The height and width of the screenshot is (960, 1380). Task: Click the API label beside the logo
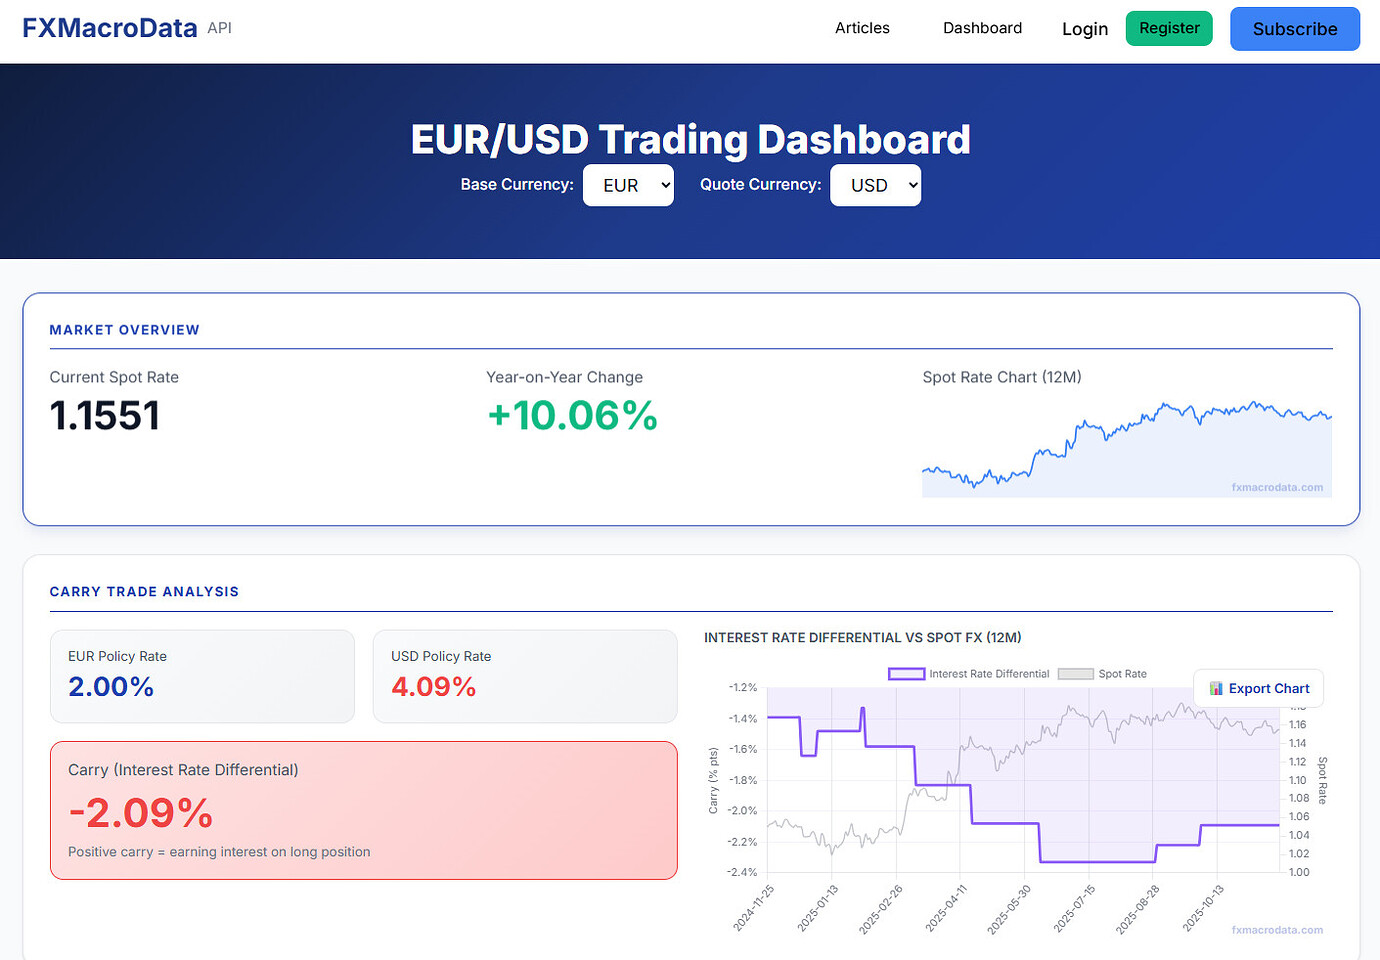(219, 28)
